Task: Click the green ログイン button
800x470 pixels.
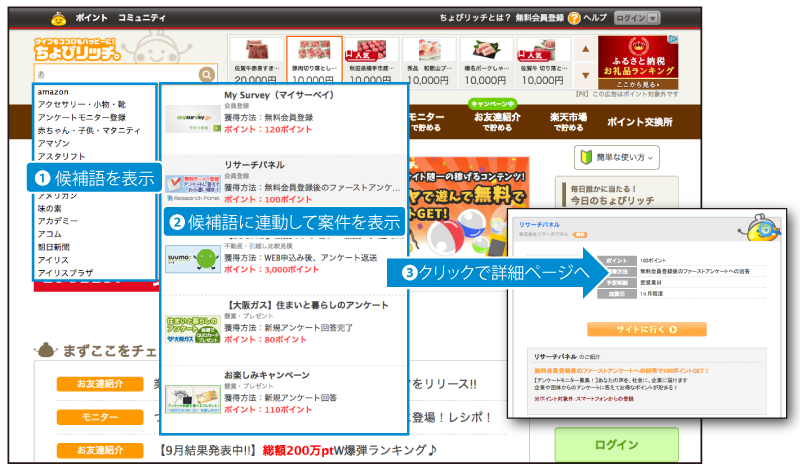Action: [x=616, y=445]
